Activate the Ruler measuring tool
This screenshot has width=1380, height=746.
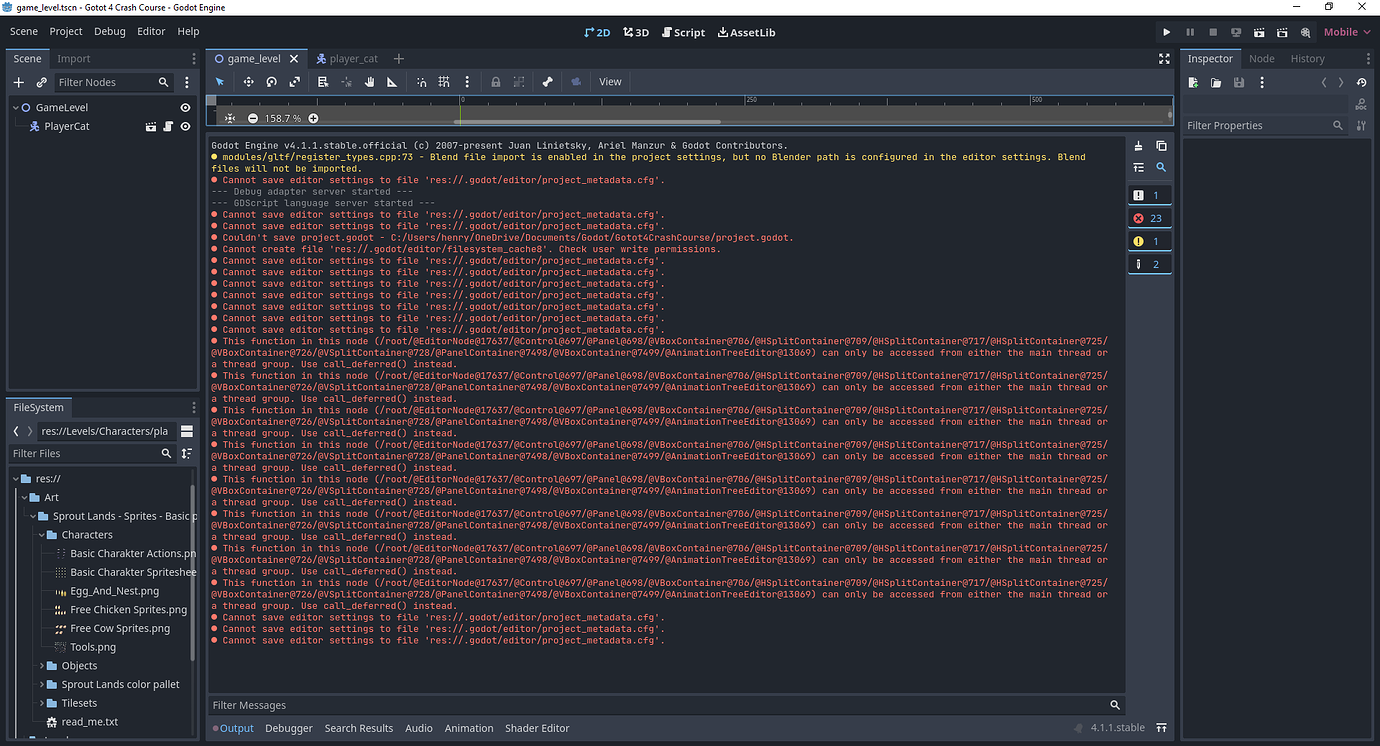[392, 82]
